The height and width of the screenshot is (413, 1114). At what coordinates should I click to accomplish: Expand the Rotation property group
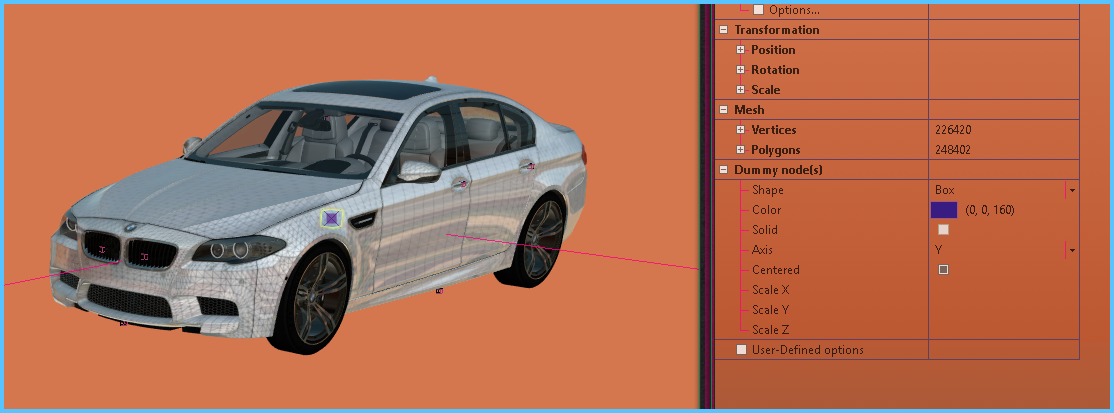pyautogui.click(x=740, y=70)
